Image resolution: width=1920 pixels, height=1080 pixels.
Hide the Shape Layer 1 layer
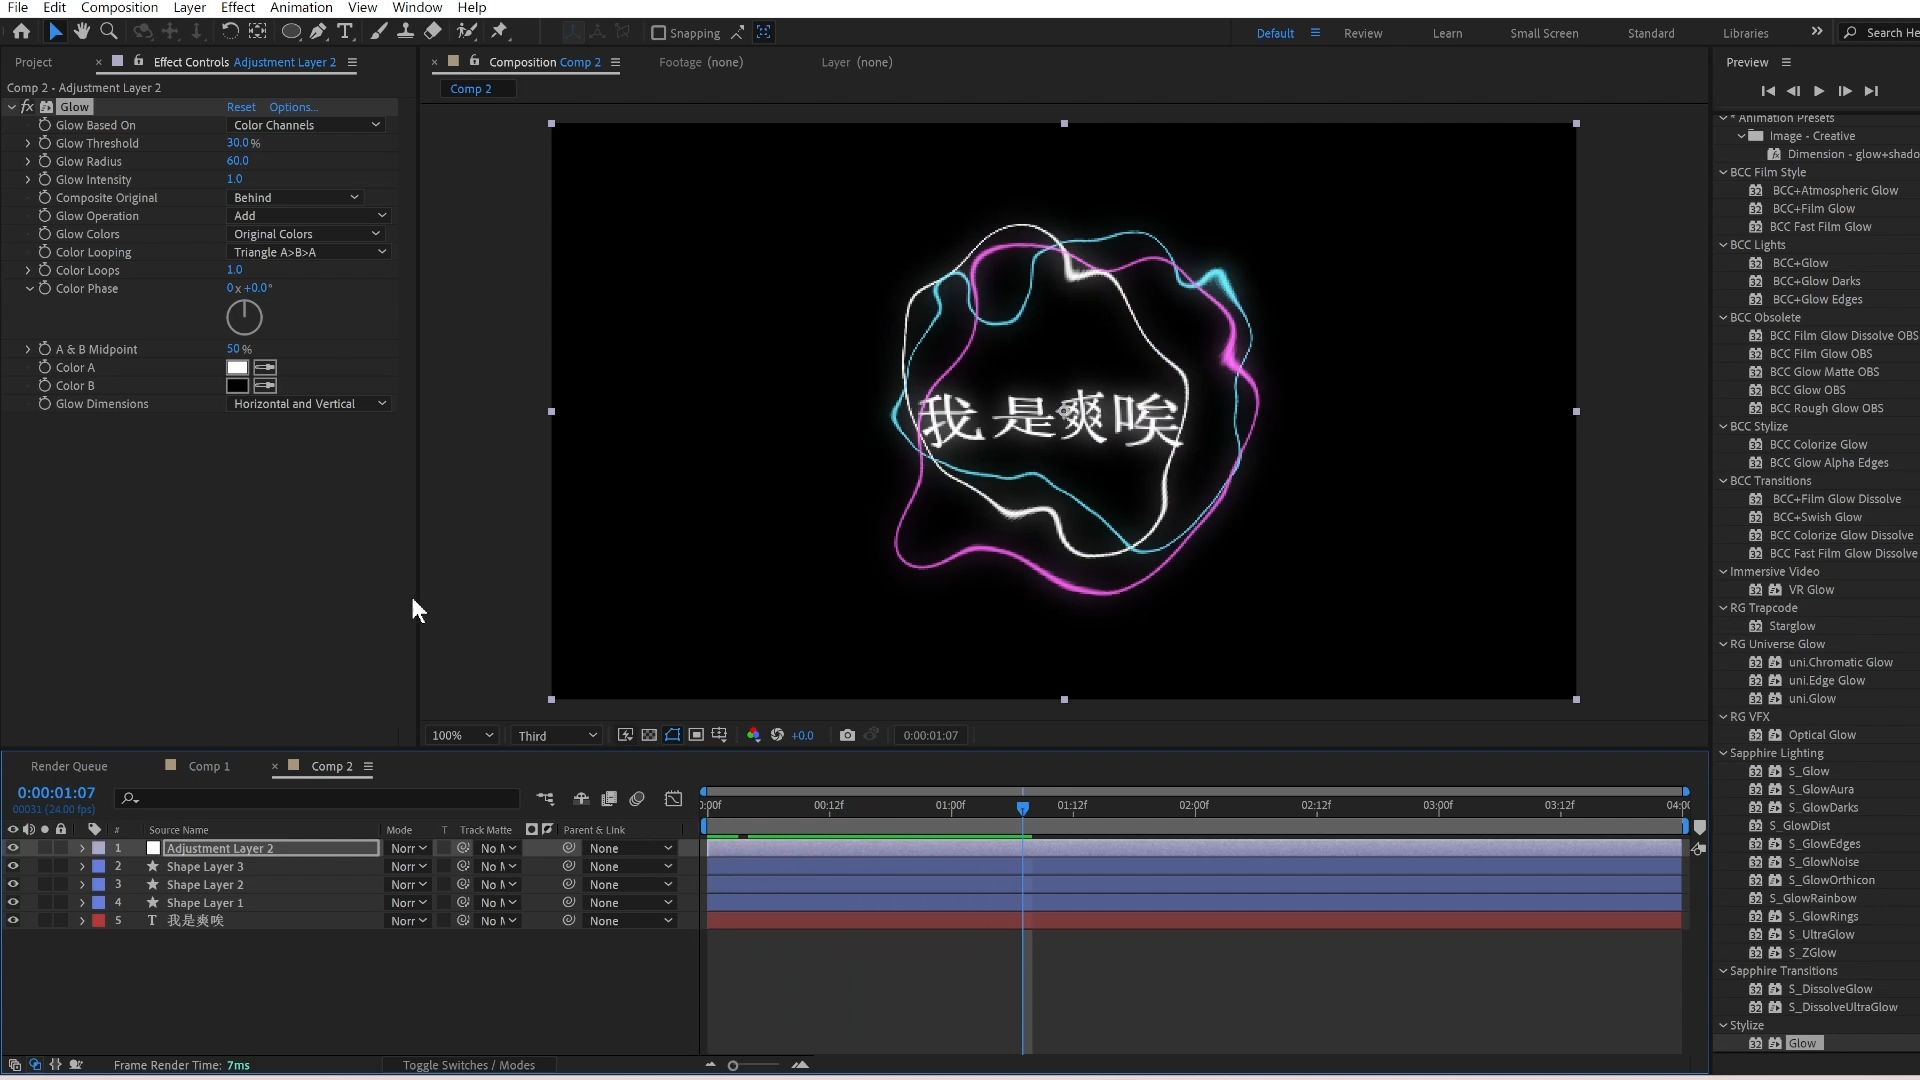tap(13, 901)
